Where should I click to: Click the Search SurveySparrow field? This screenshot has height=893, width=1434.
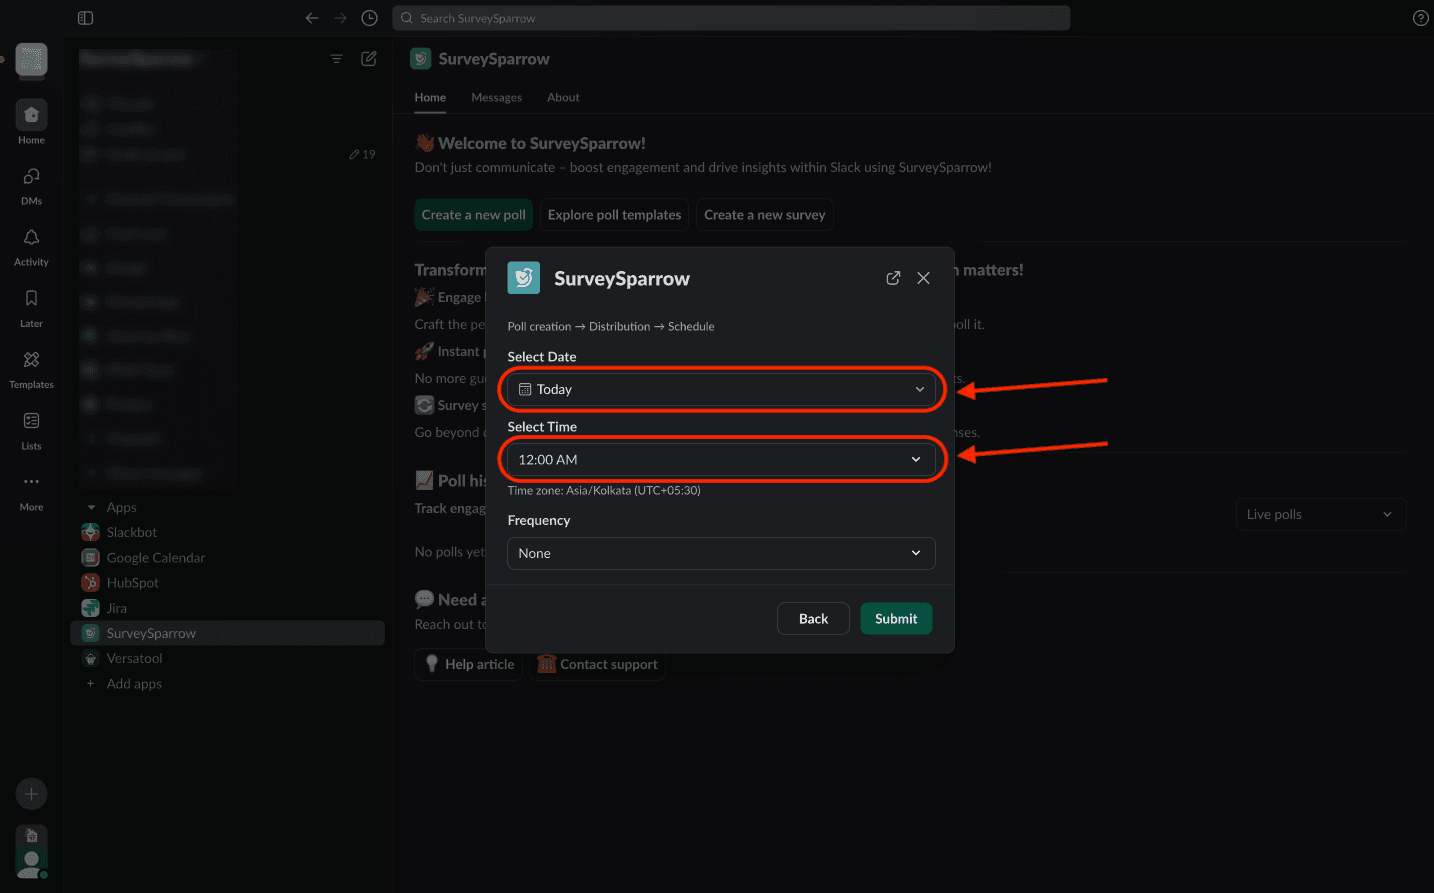730,18
